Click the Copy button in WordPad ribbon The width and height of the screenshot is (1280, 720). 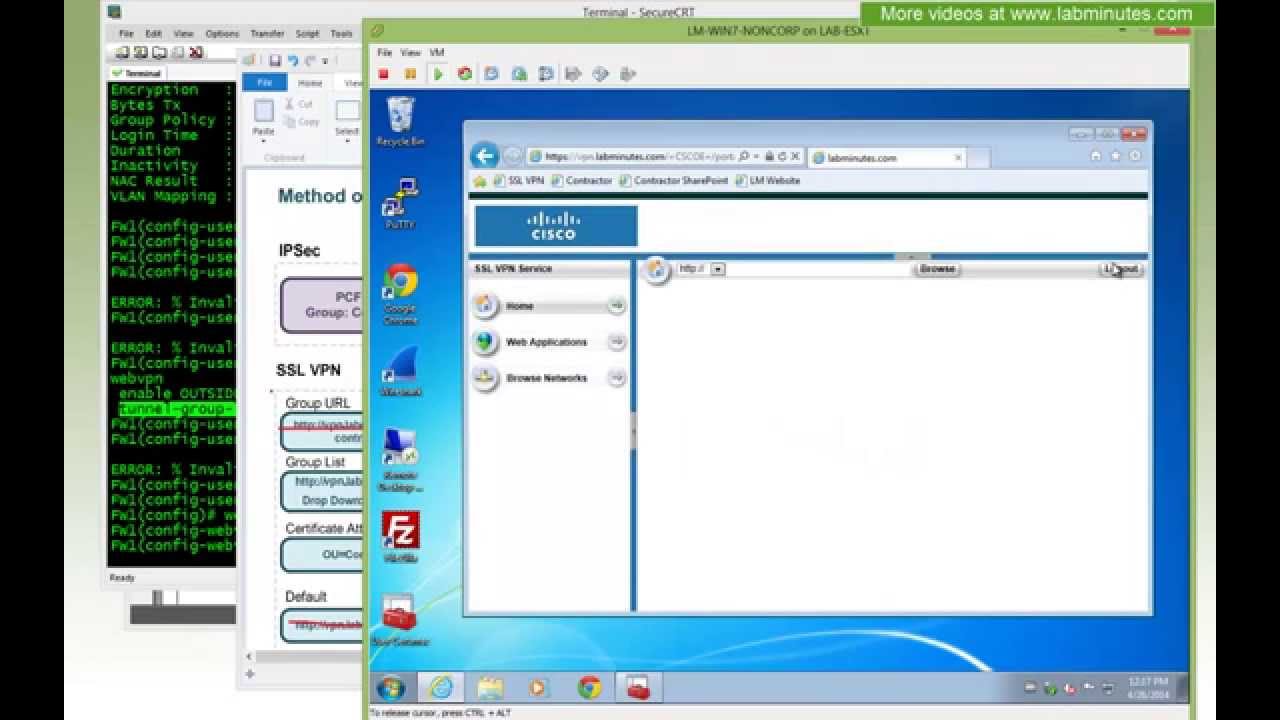(x=301, y=122)
